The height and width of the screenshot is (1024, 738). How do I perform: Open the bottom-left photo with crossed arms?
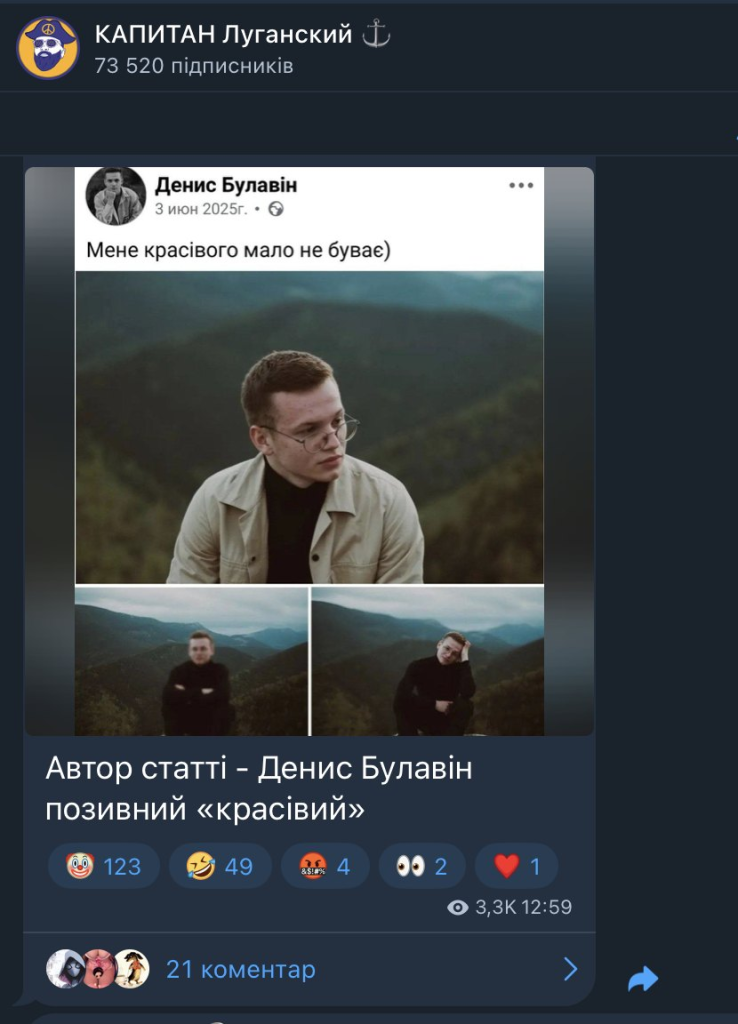point(192,661)
